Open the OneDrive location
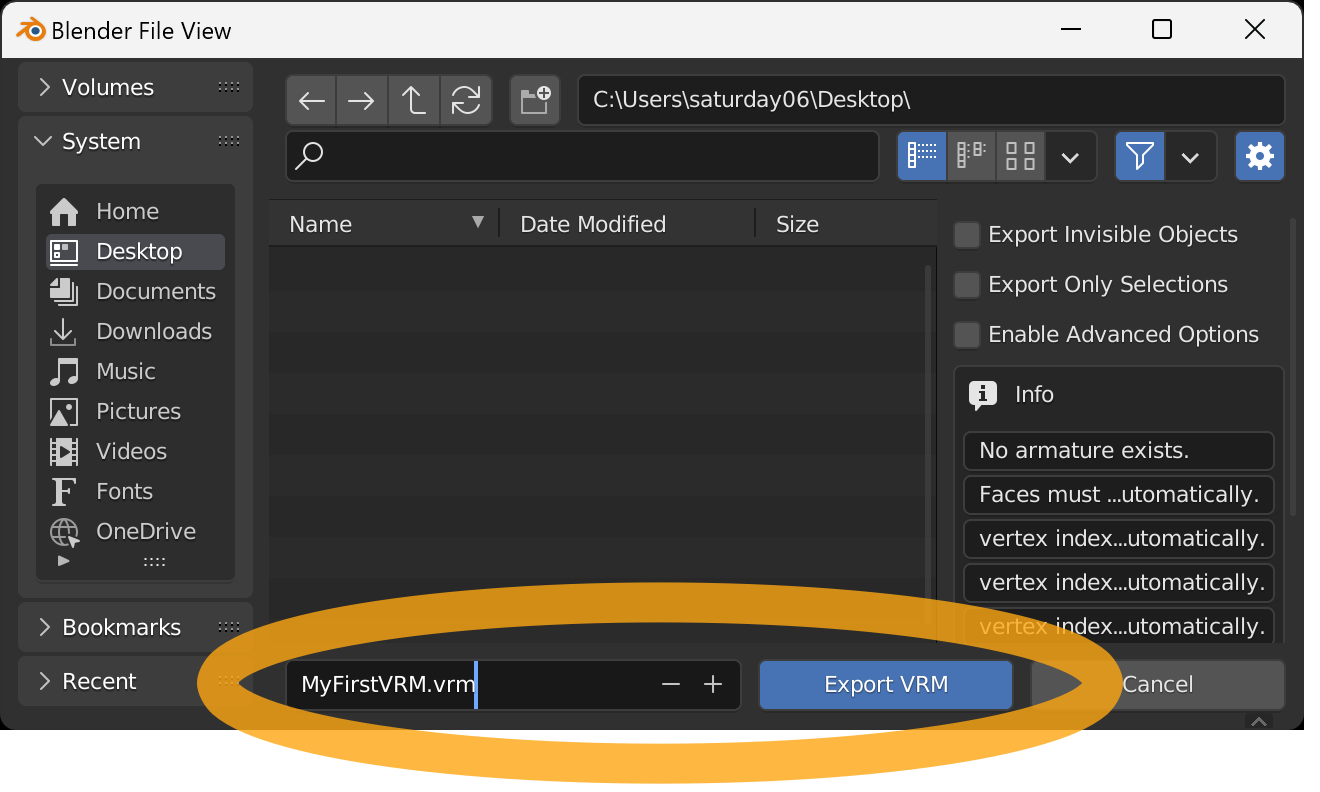This screenshot has width=1320, height=792. pos(135,531)
